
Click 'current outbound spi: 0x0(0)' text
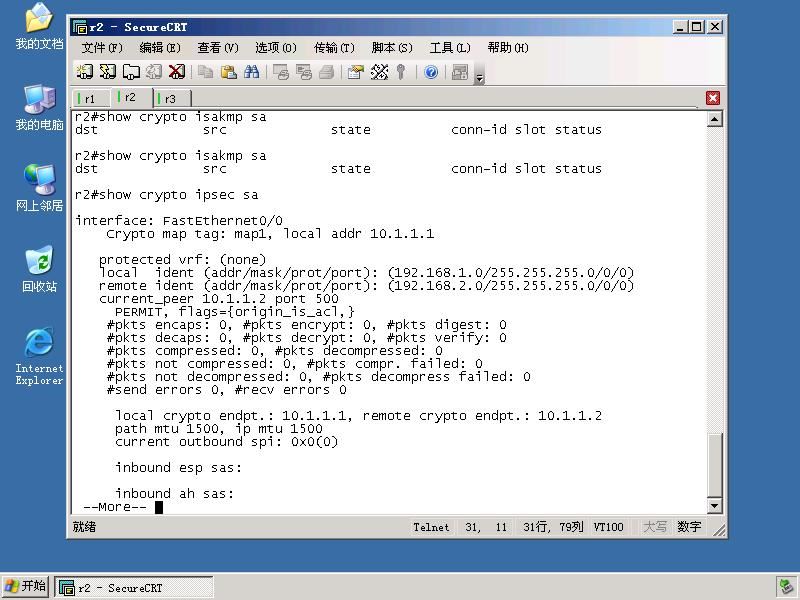tap(227, 442)
